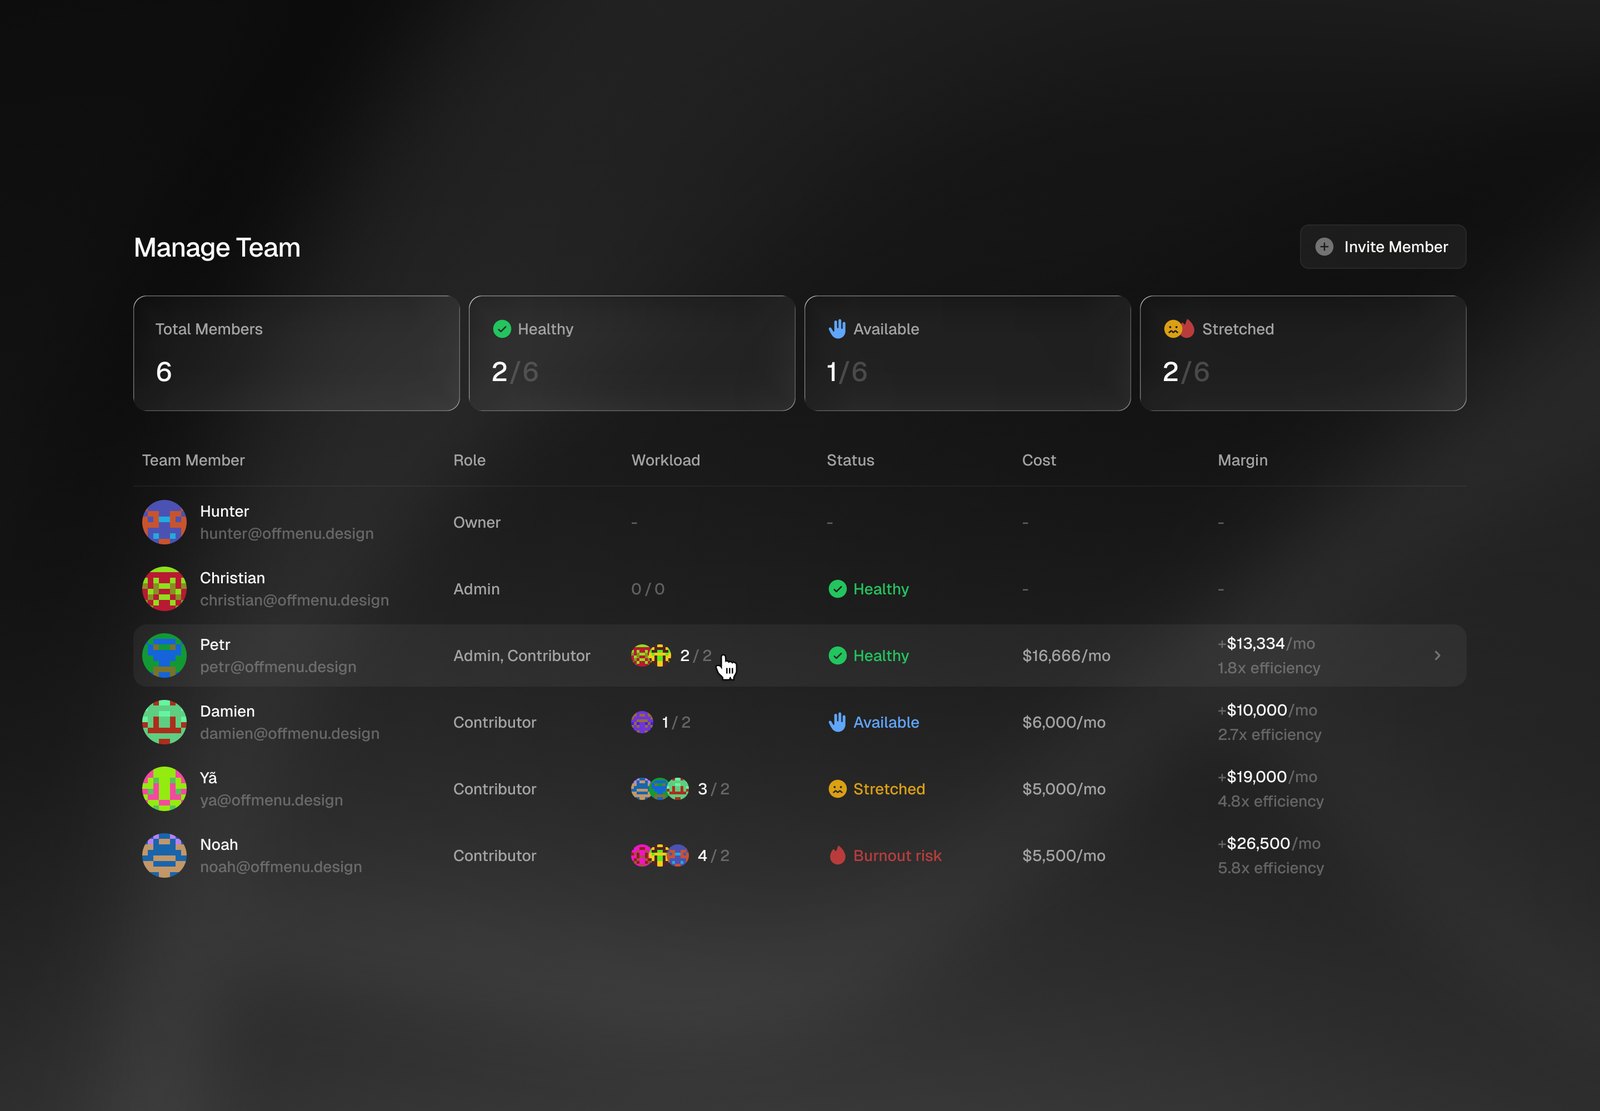Screen dimensions: 1600x1111
Task: Click Yä's 4.8x efficiency value
Action: point(1271,801)
